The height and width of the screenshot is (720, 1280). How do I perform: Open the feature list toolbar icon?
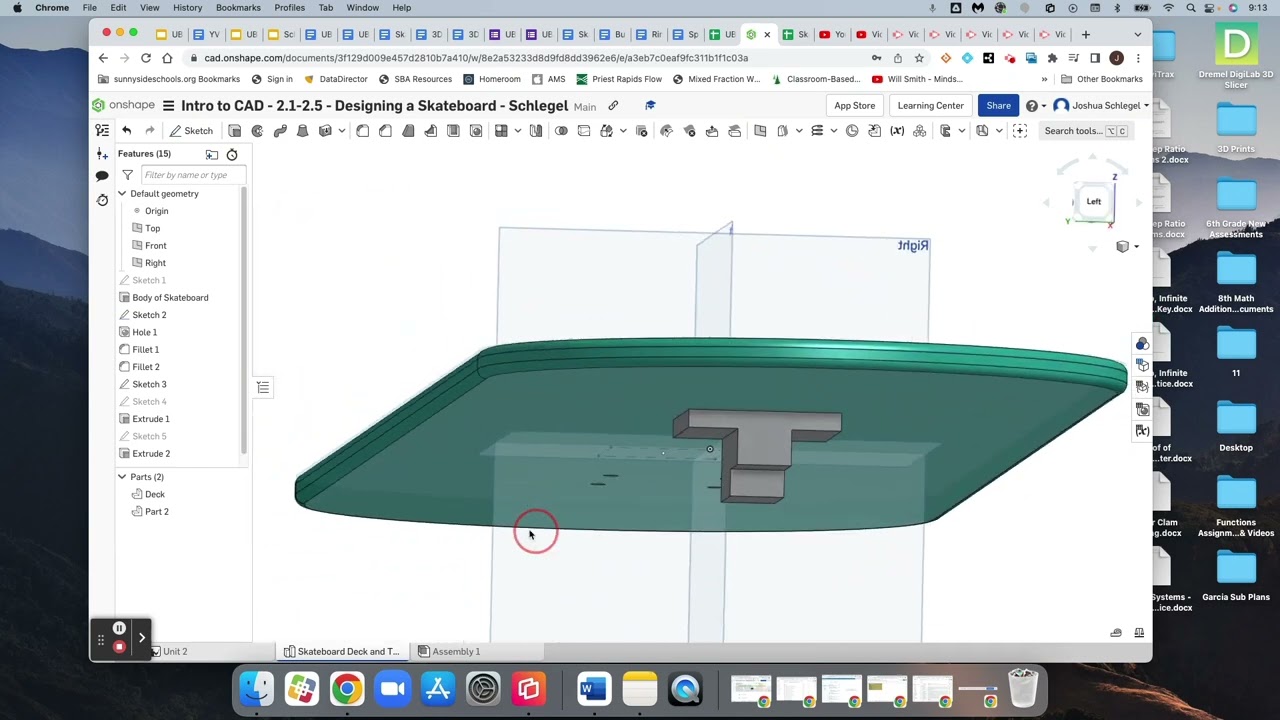coord(102,131)
